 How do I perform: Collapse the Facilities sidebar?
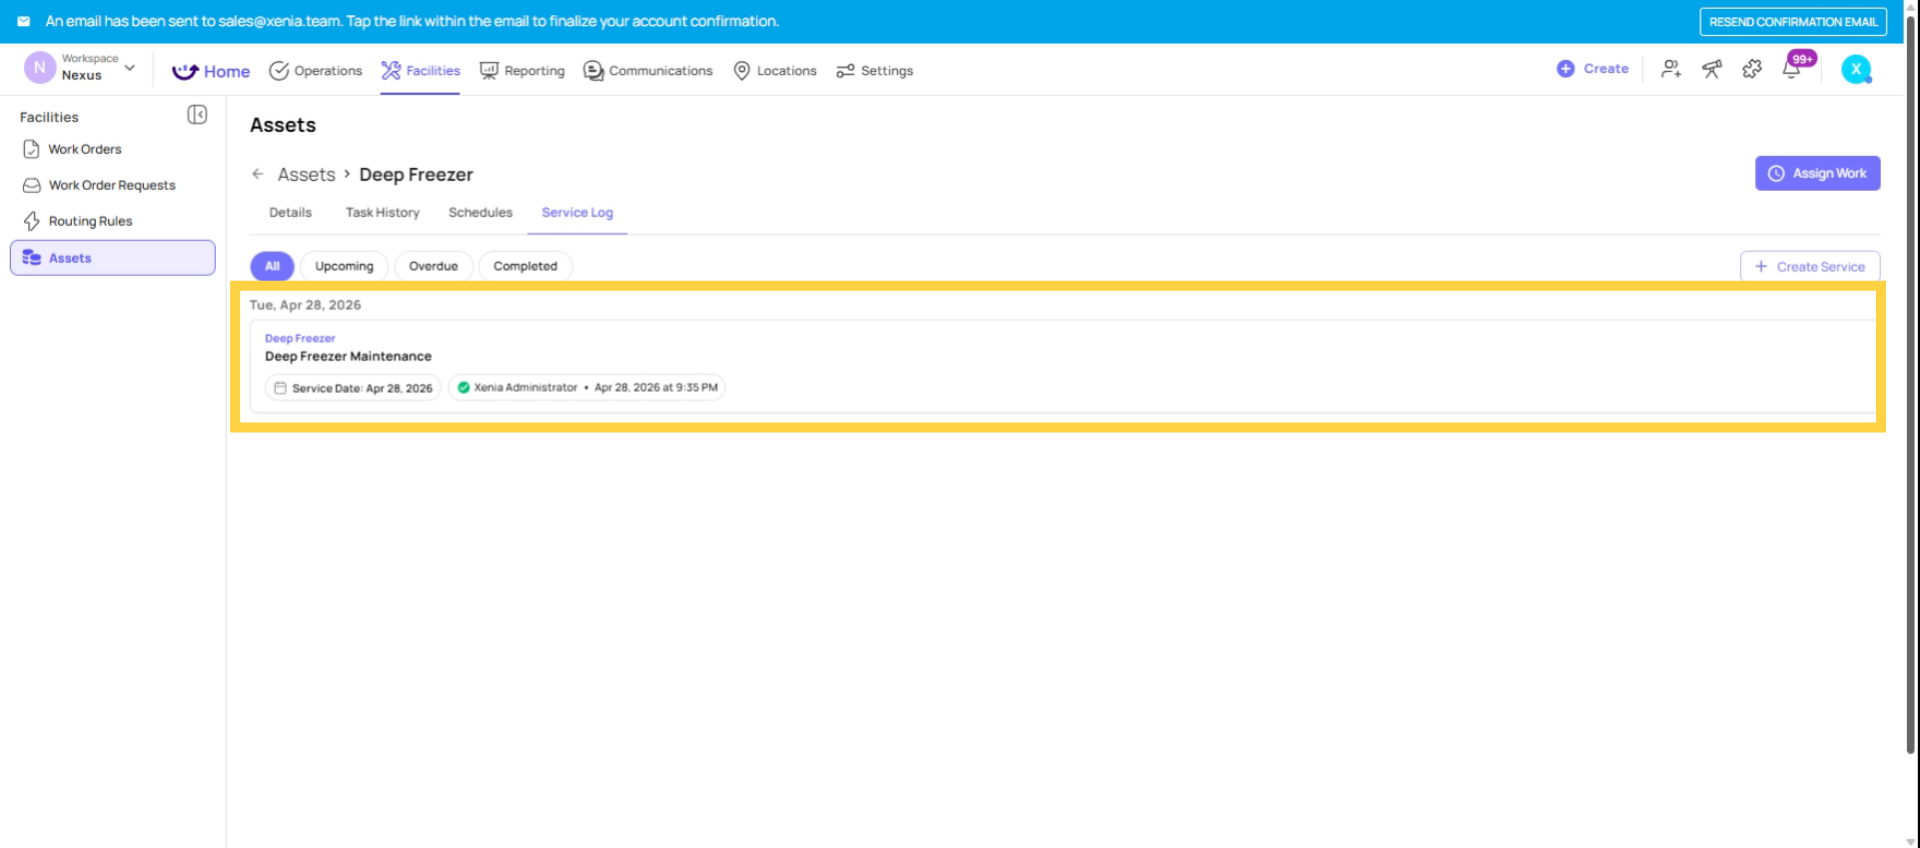tap(197, 115)
